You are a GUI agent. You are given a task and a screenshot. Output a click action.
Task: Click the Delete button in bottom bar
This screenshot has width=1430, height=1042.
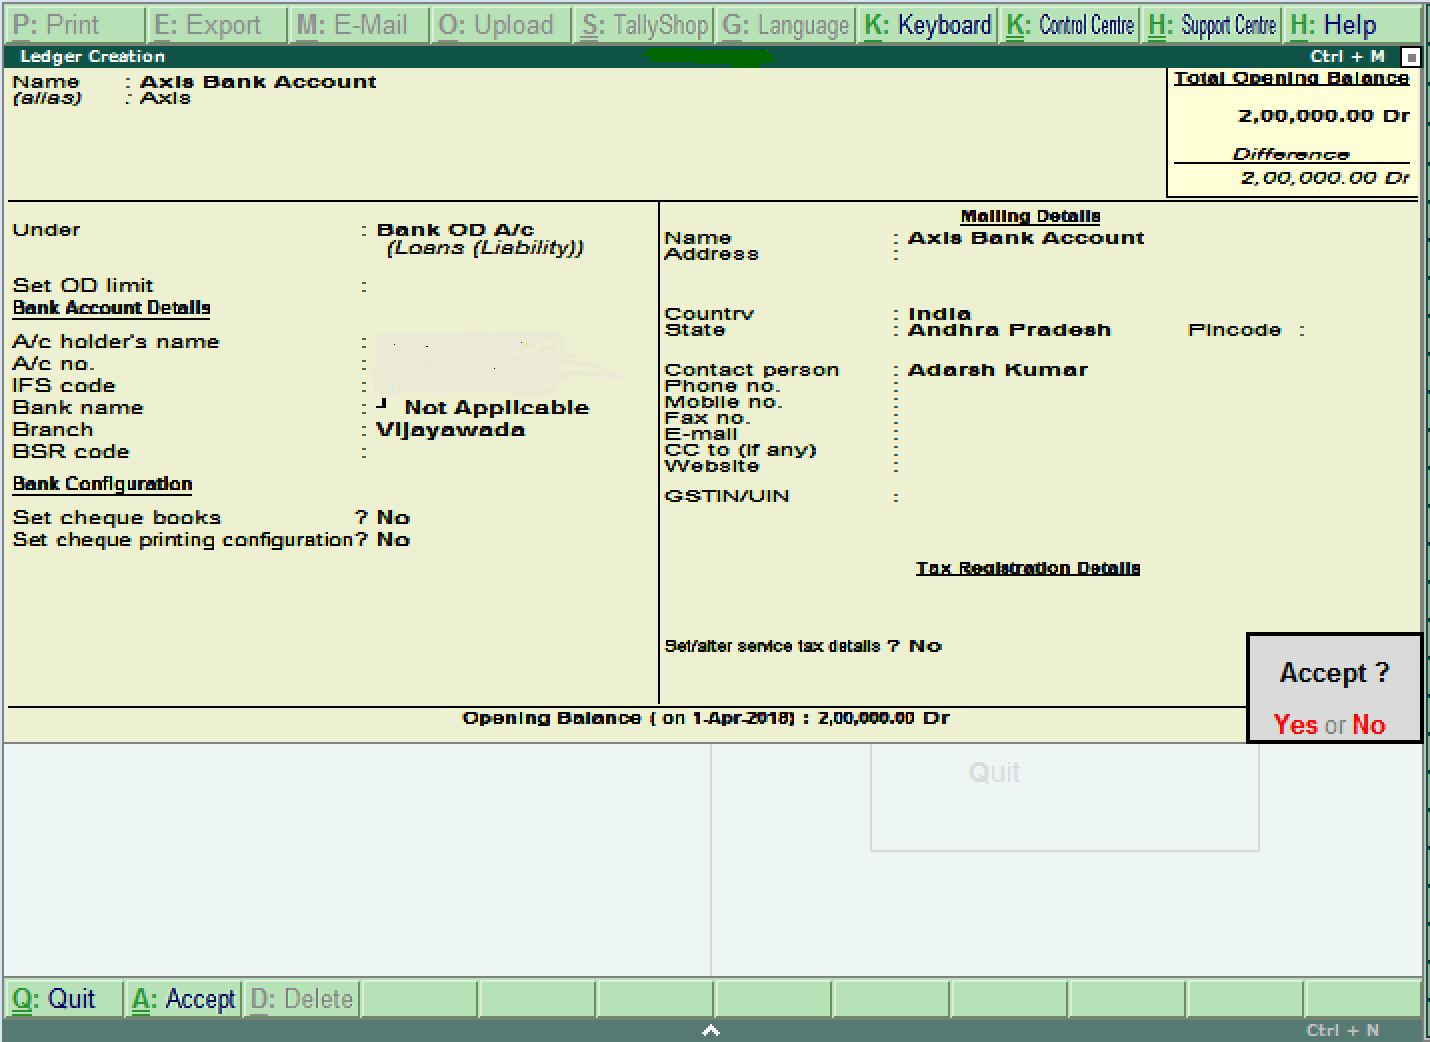pyautogui.click(x=301, y=998)
